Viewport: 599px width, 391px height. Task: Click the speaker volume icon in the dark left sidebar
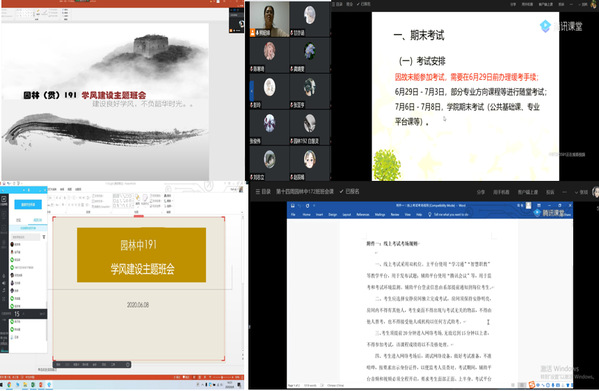click(x=4, y=283)
